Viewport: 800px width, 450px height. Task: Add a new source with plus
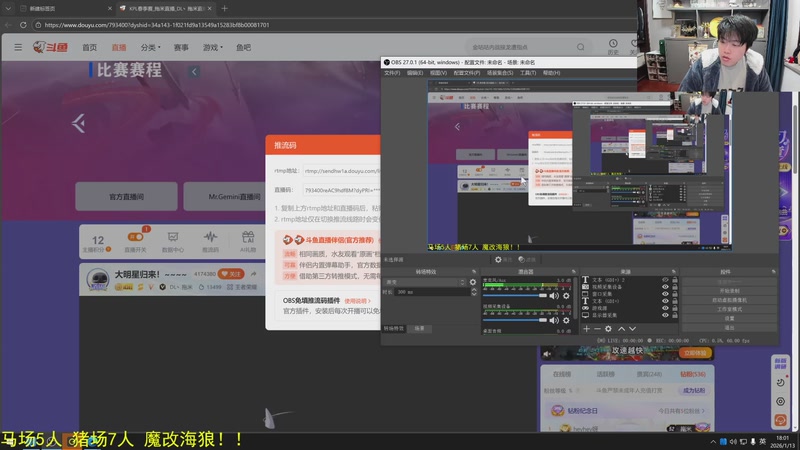[586, 329]
